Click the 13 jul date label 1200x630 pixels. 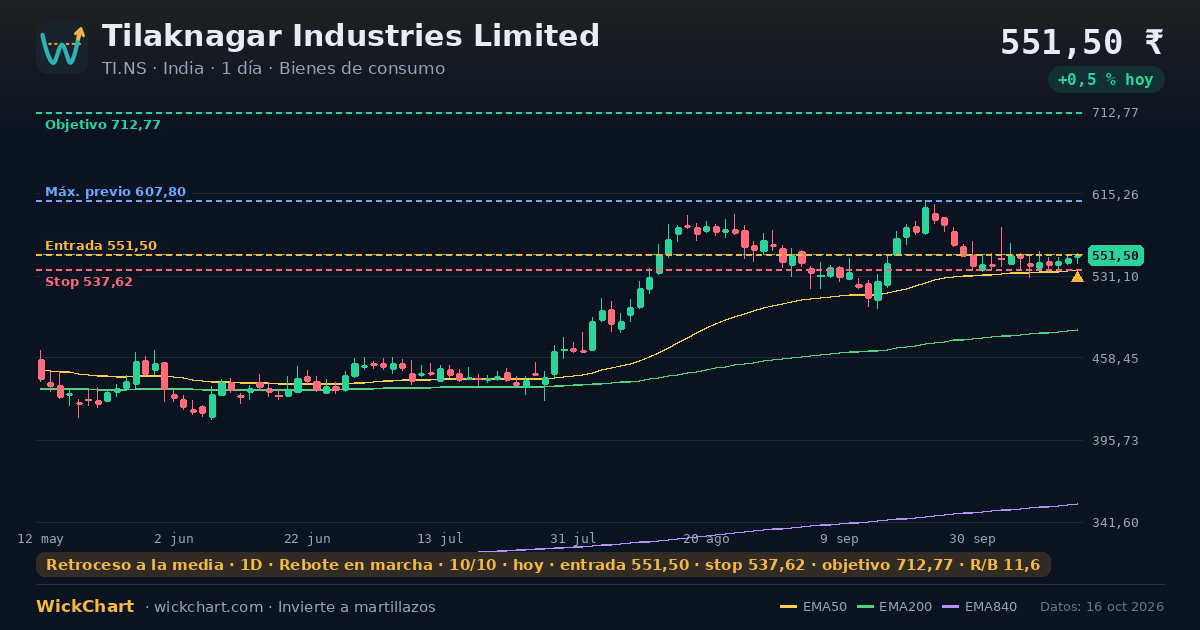coord(440,539)
